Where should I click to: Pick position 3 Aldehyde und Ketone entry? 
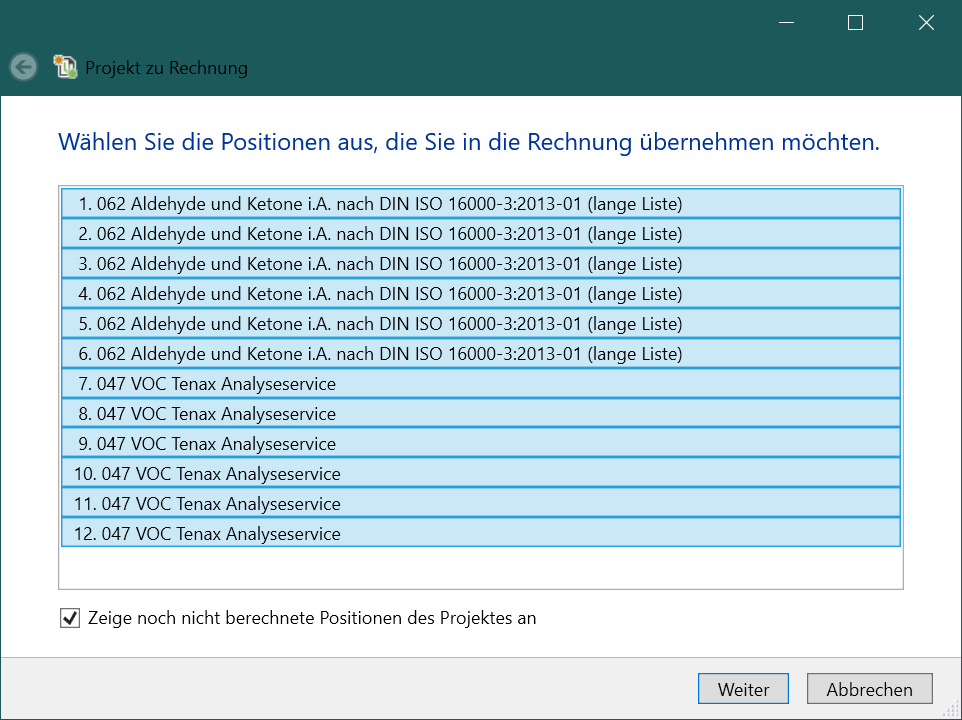[x=481, y=264]
